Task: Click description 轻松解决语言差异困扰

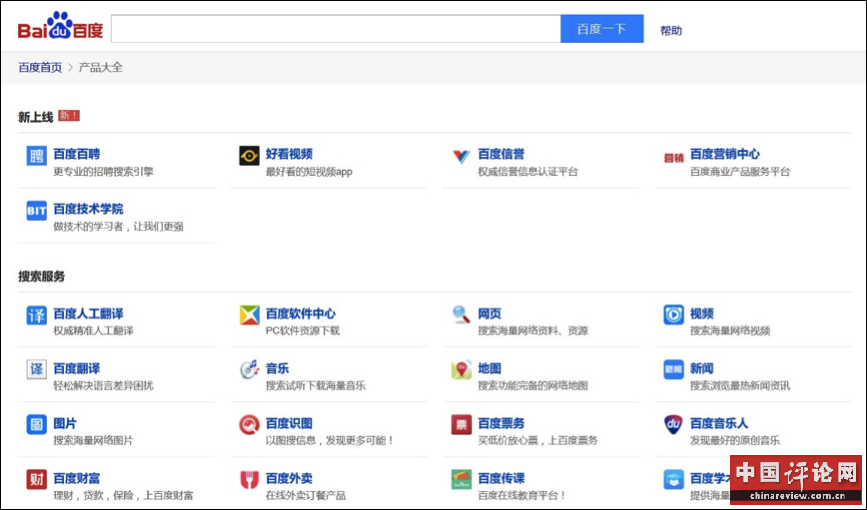Action: [x=103, y=386]
